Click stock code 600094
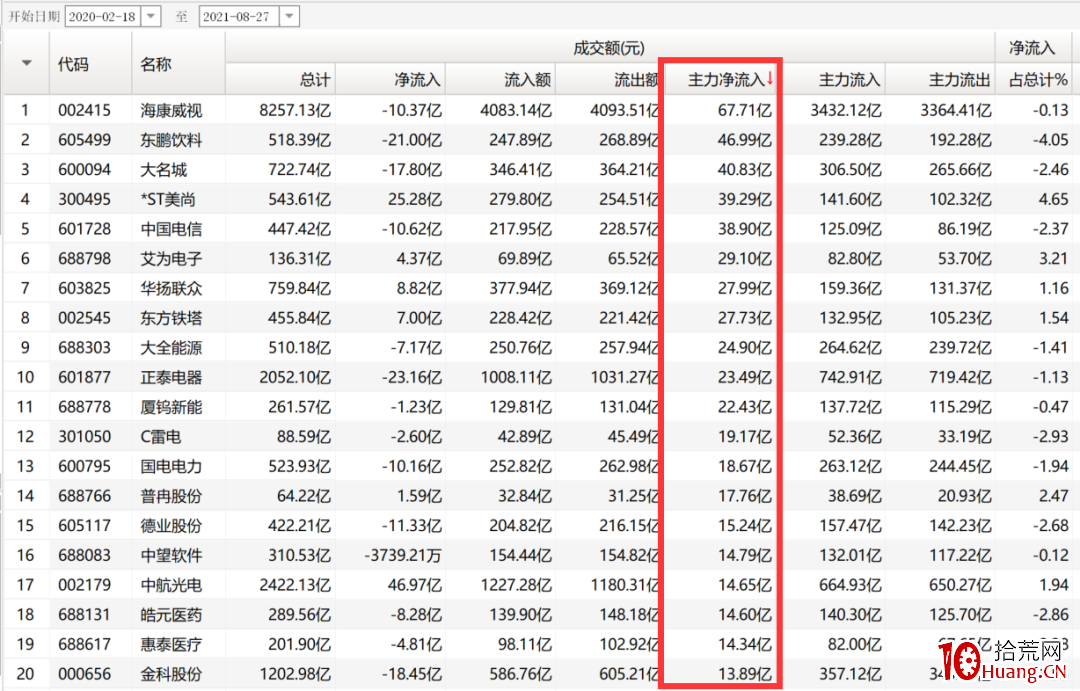The height and width of the screenshot is (691, 1080). coord(84,169)
